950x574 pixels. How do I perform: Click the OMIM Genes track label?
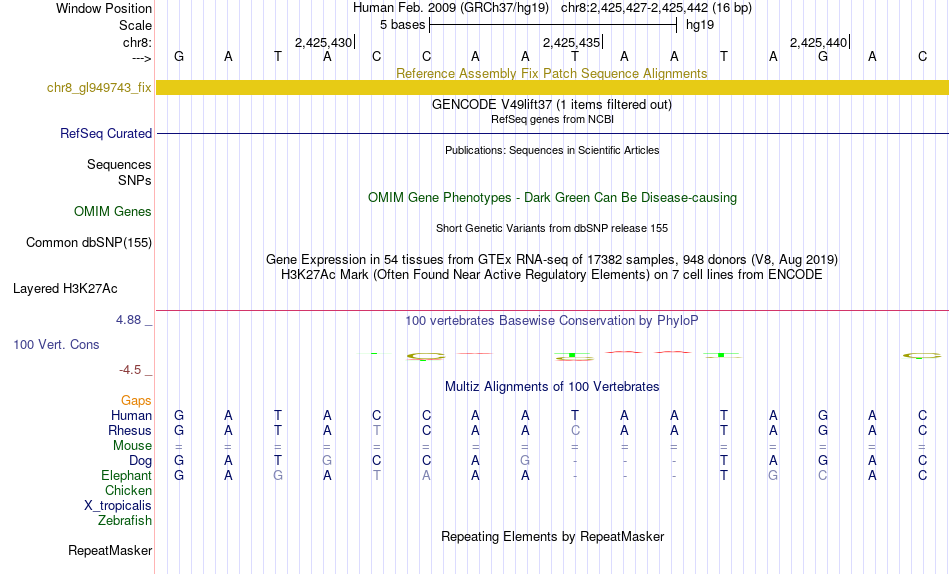(113, 212)
